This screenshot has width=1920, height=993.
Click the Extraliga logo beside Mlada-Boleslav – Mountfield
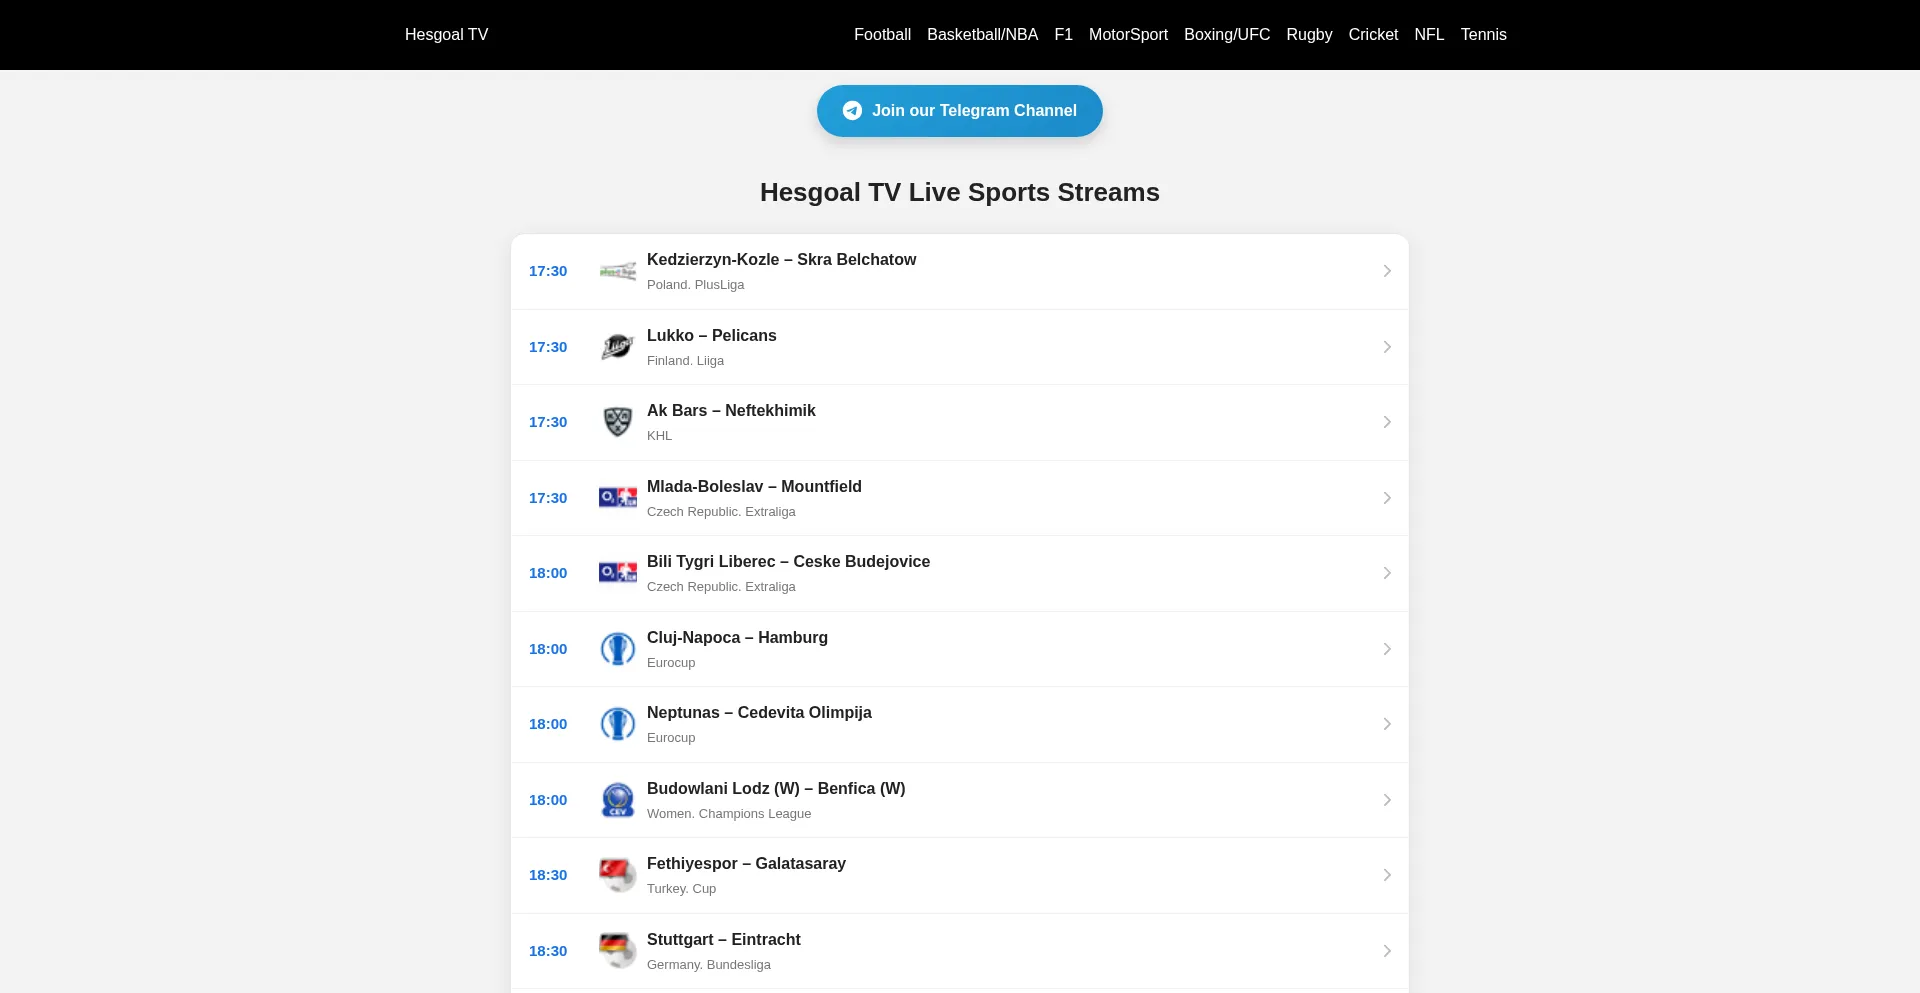coord(617,497)
